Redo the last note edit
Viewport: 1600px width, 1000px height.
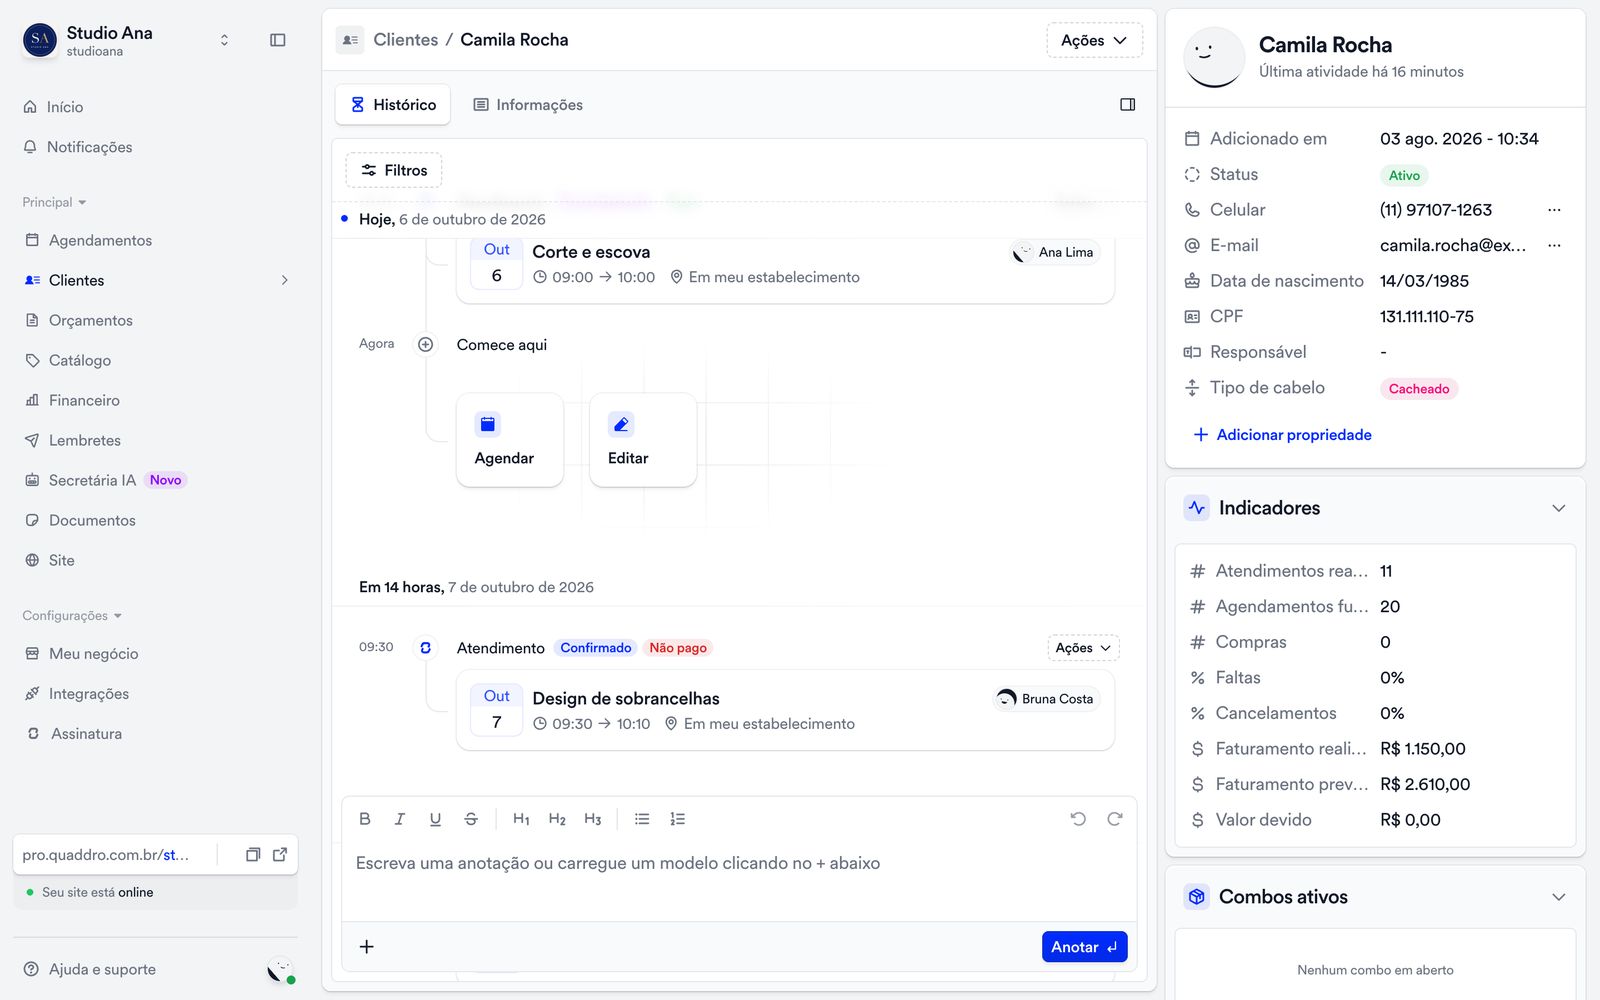1115,819
